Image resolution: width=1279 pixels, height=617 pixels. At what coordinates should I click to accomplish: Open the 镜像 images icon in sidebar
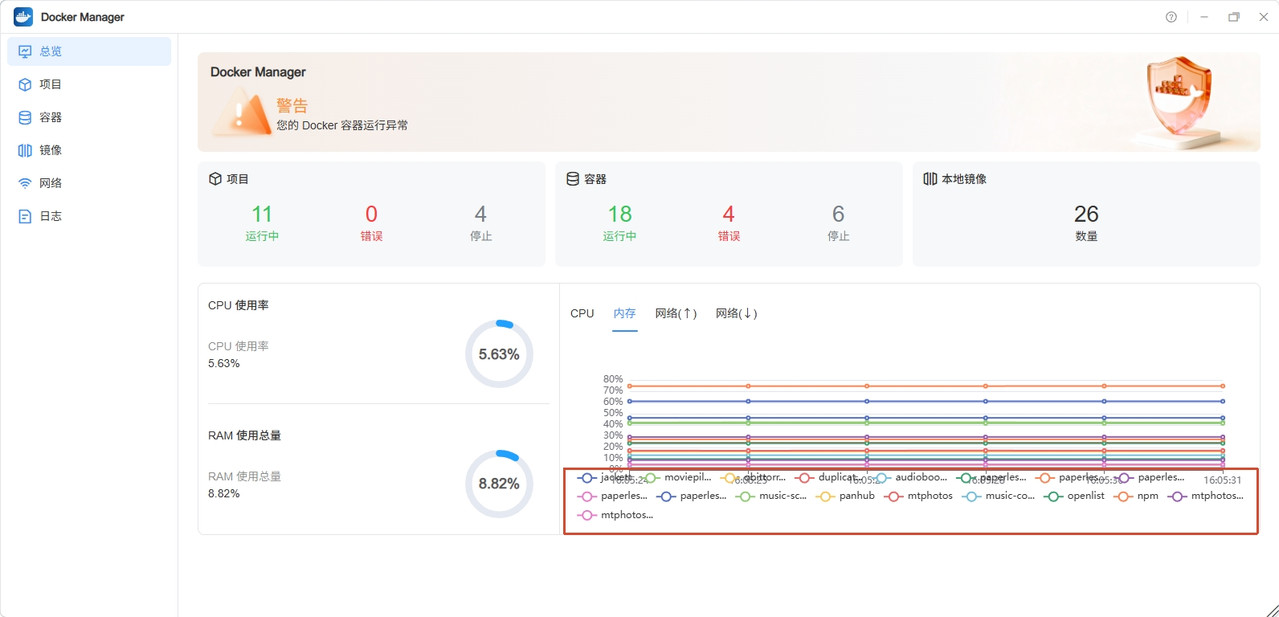click(25, 150)
